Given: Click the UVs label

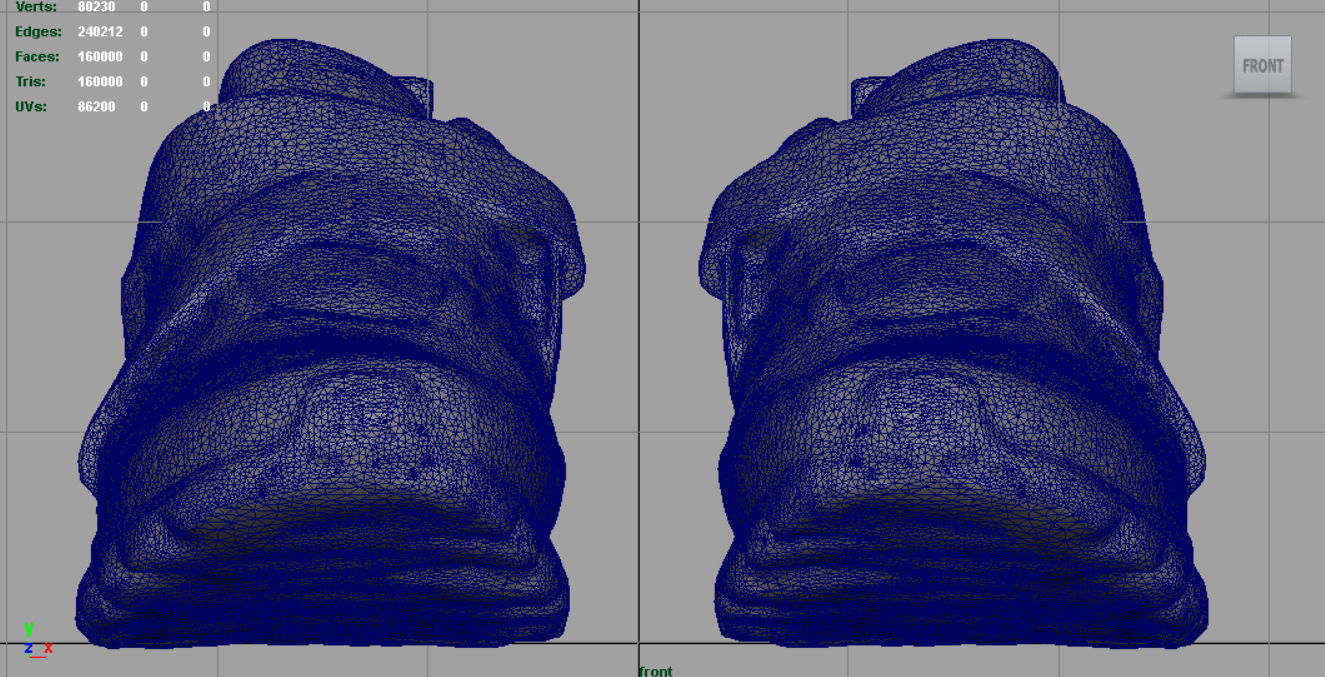Looking at the screenshot, I should point(31,107).
